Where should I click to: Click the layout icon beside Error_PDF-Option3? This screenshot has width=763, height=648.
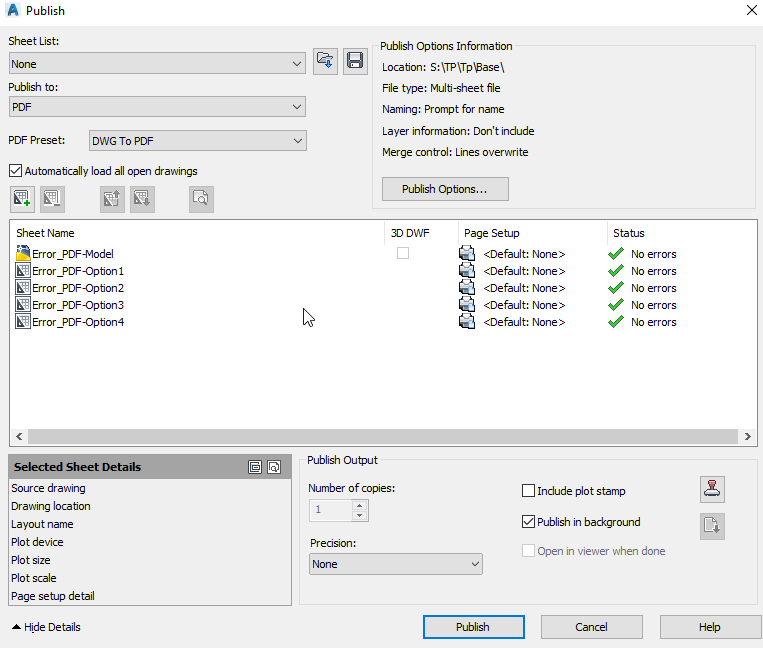coord(23,305)
